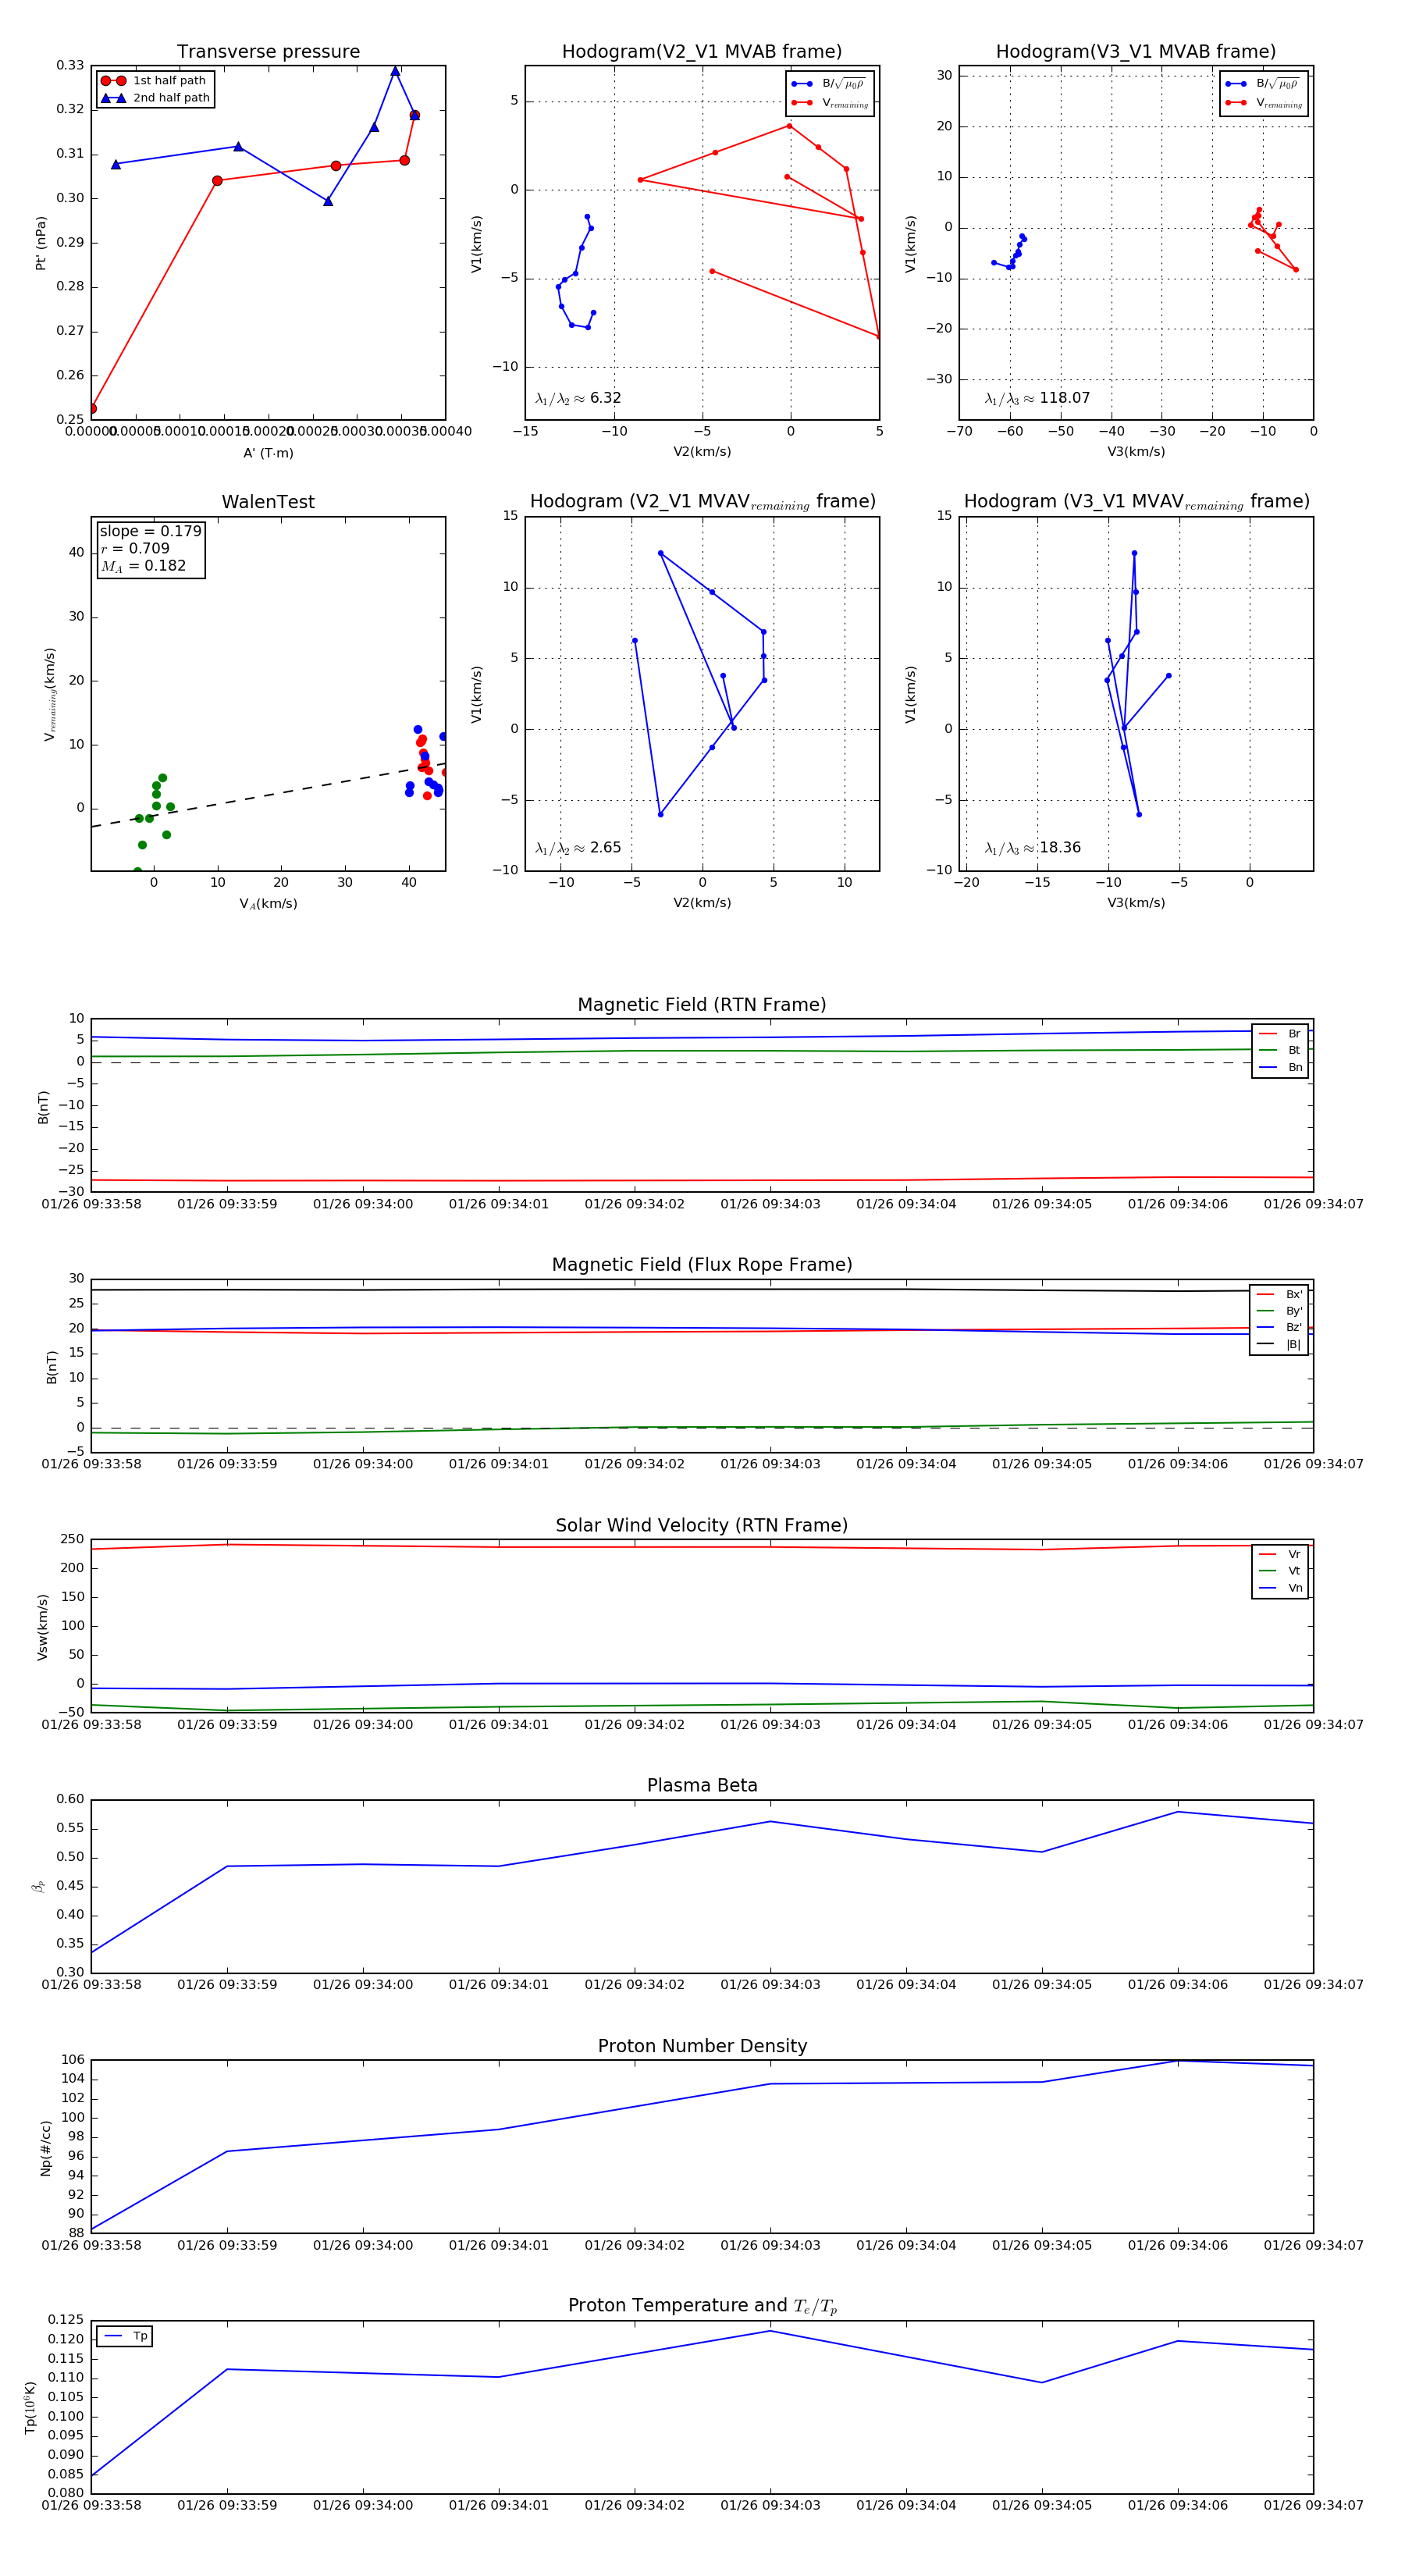This screenshot has height=2576, width=1405.
Task: Click the 'Hodogram(V3_V1 MVAB frame)' title
Action: pyautogui.click(x=1136, y=52)
